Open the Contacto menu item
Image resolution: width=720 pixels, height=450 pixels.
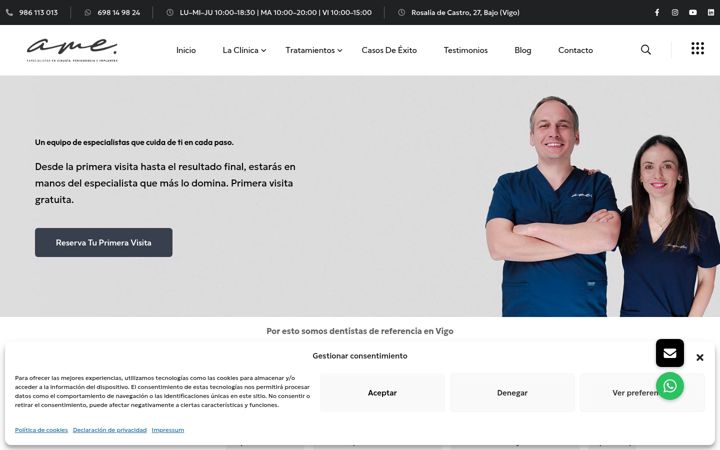click(575, 50)
